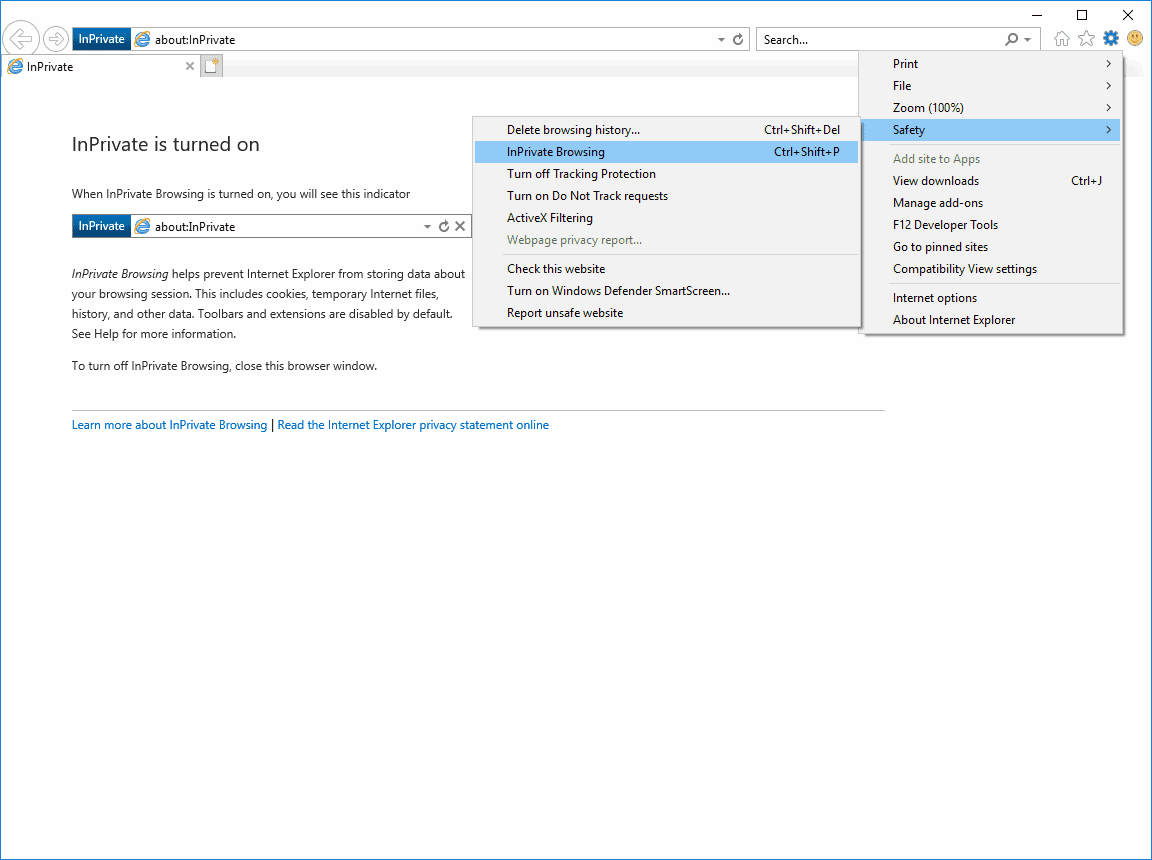Turn on Do Not Track requests
This screenshot has width=1152, height=860.
pyautogui.click(x=666, y=196)
